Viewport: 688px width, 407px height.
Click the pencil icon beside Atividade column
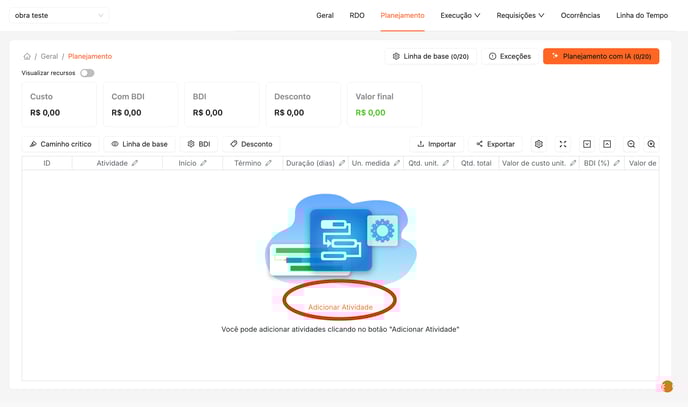pyautogui.click(x=135, y=163)
